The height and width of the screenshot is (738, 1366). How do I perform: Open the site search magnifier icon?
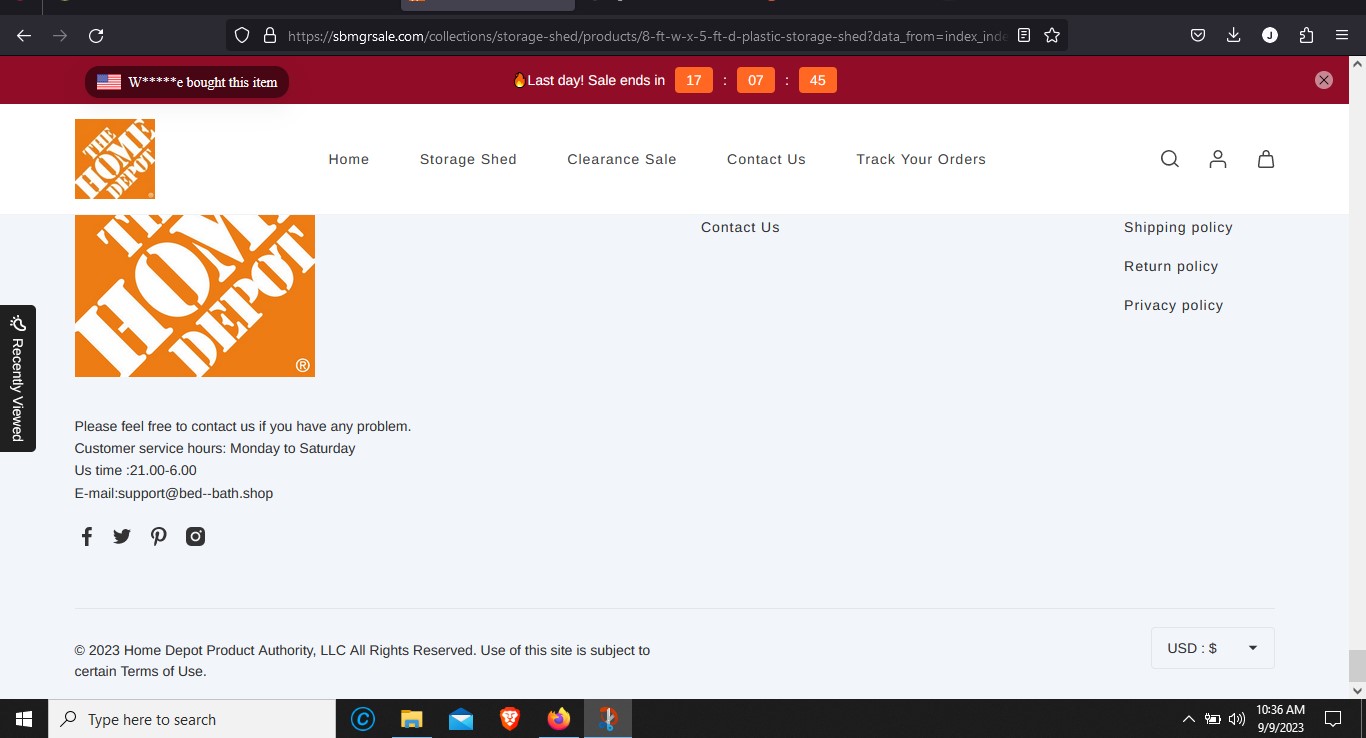[x=1170, y=159]
